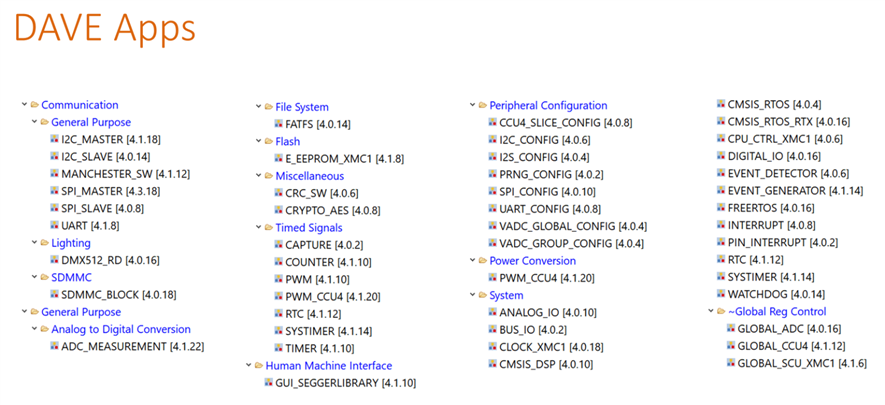Select BUS_IO [4.0.2] entry text
Image resolution: width=885 pixels, height=405 pixels.
coord(532,329)
